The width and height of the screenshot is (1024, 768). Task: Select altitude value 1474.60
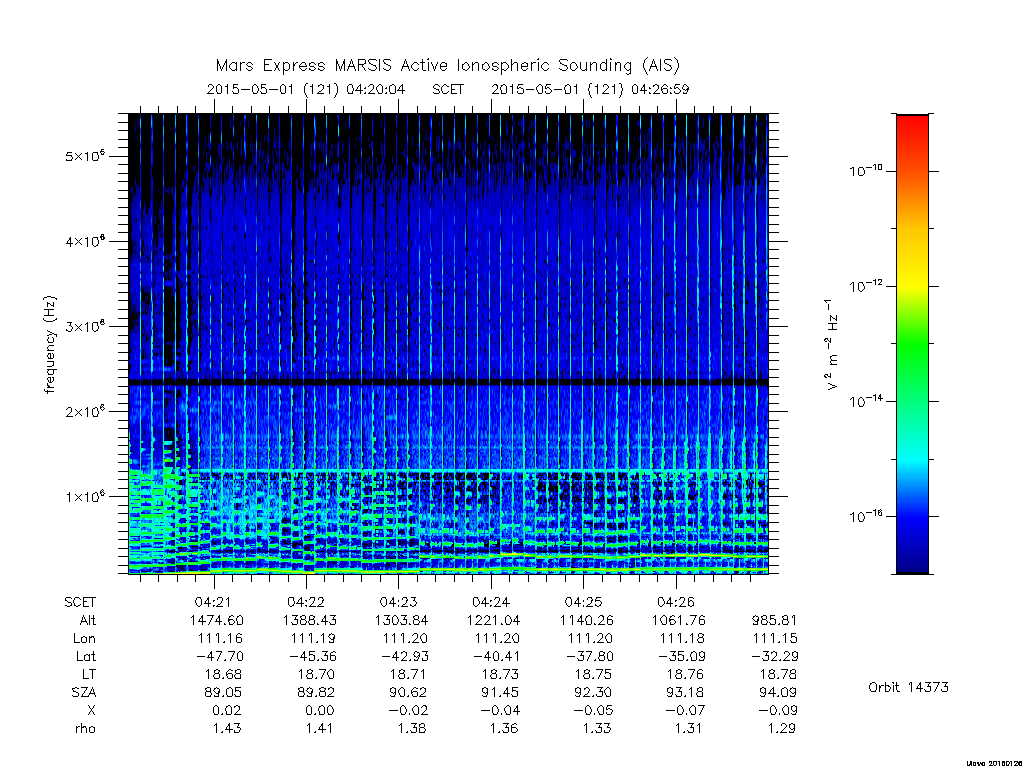(x=217, y=620)
